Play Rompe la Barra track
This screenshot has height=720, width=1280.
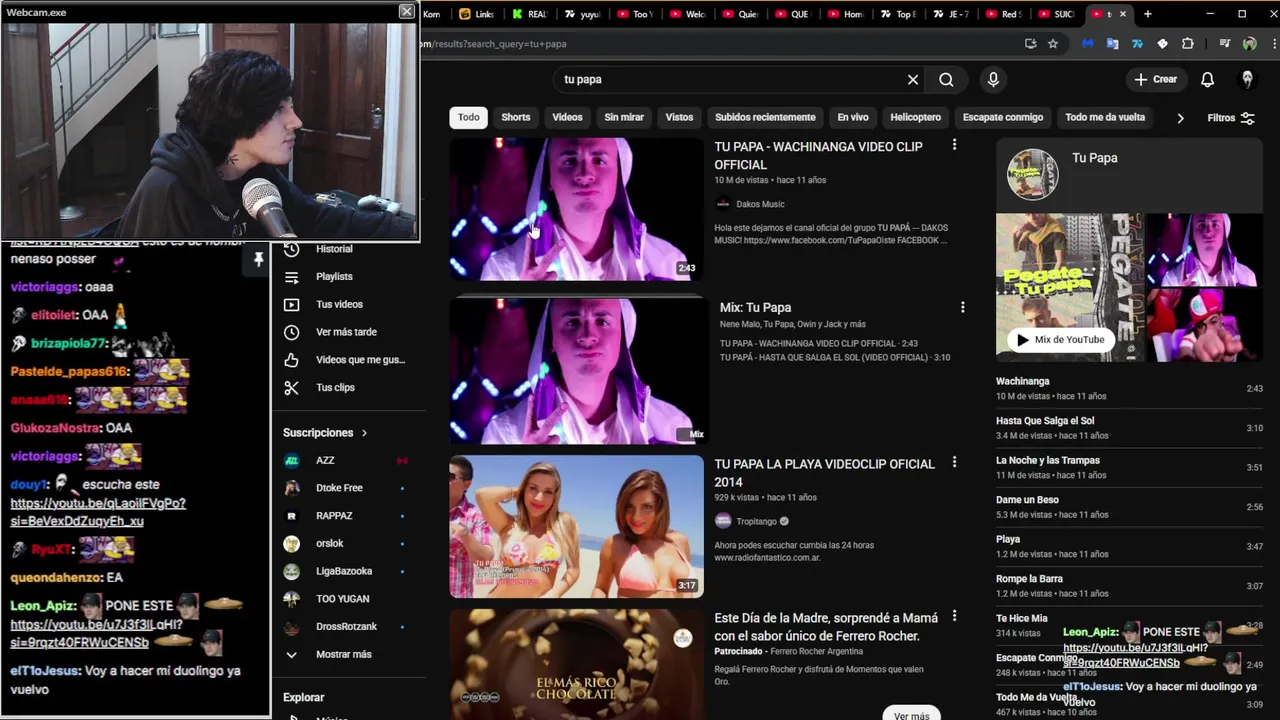pyautogui.click(x=1129, y=586)
